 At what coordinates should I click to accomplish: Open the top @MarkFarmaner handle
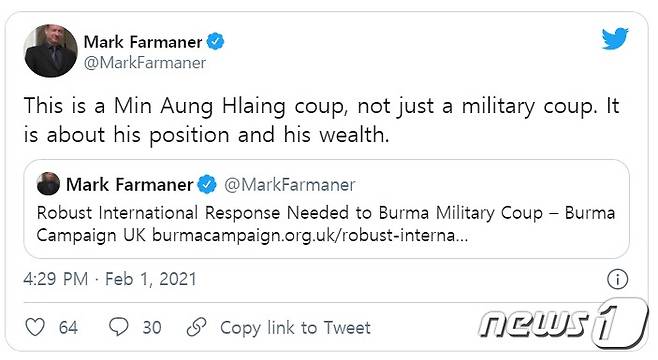pos(145,63)
